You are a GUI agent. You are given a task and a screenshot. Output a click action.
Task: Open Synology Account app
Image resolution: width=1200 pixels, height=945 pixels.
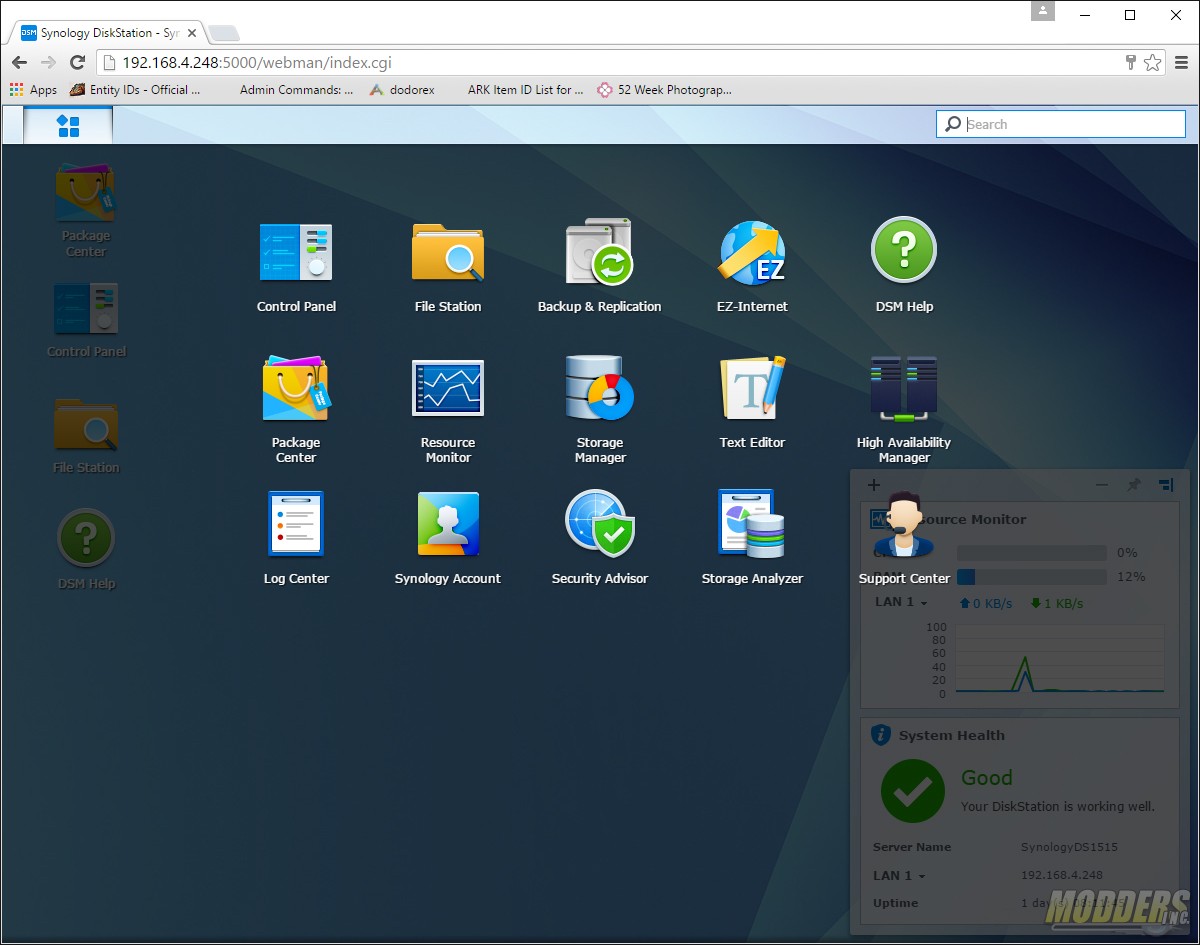(x=448, y=538)
